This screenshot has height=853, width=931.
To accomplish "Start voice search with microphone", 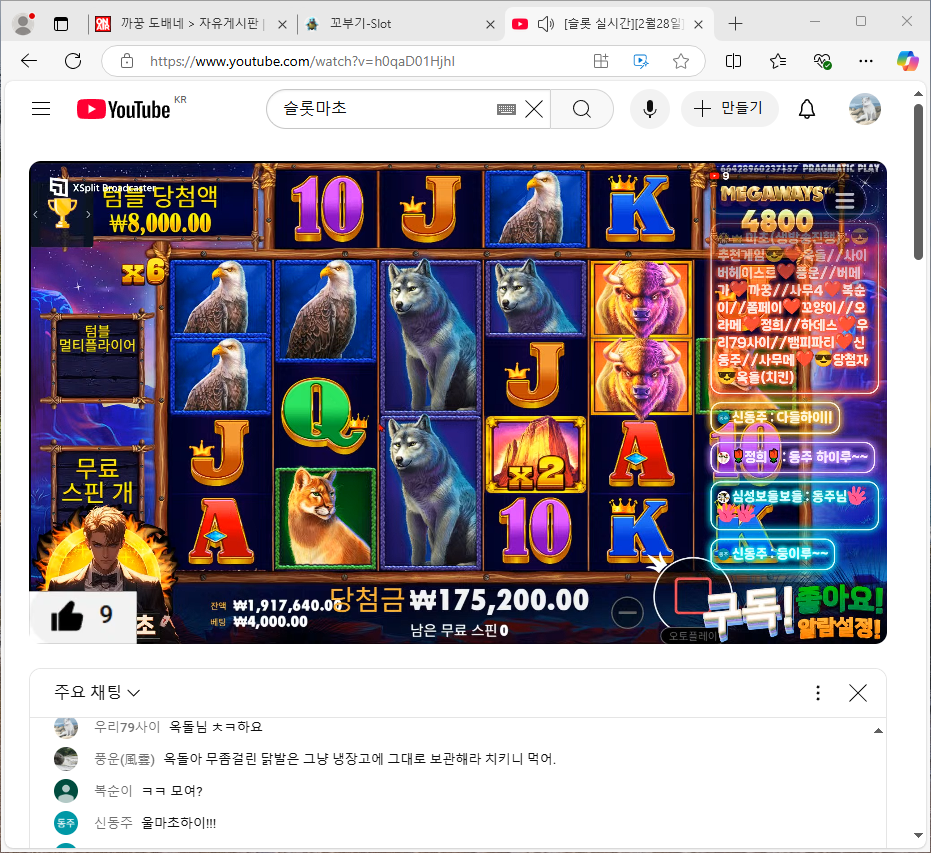I will [650, 109].
